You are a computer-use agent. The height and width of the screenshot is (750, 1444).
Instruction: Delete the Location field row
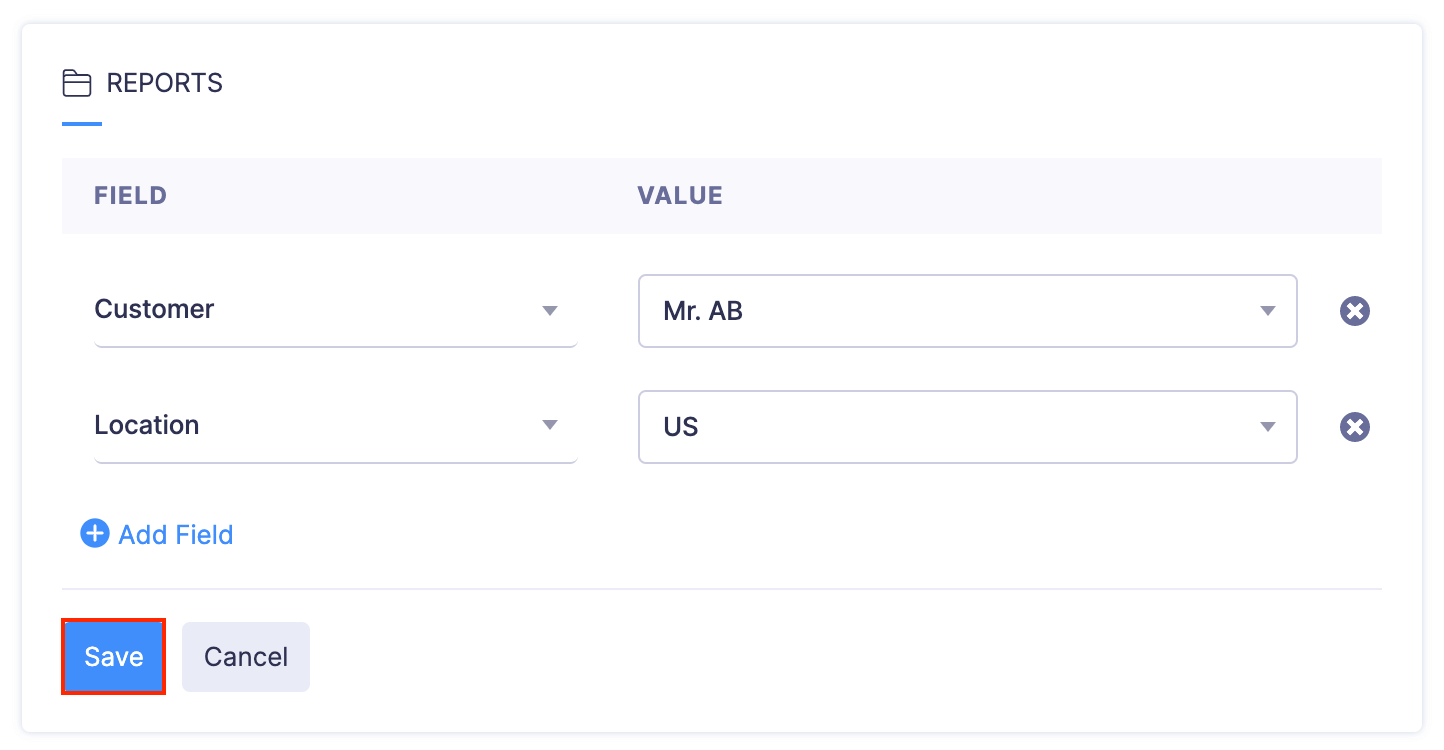tap(1354, 427)
